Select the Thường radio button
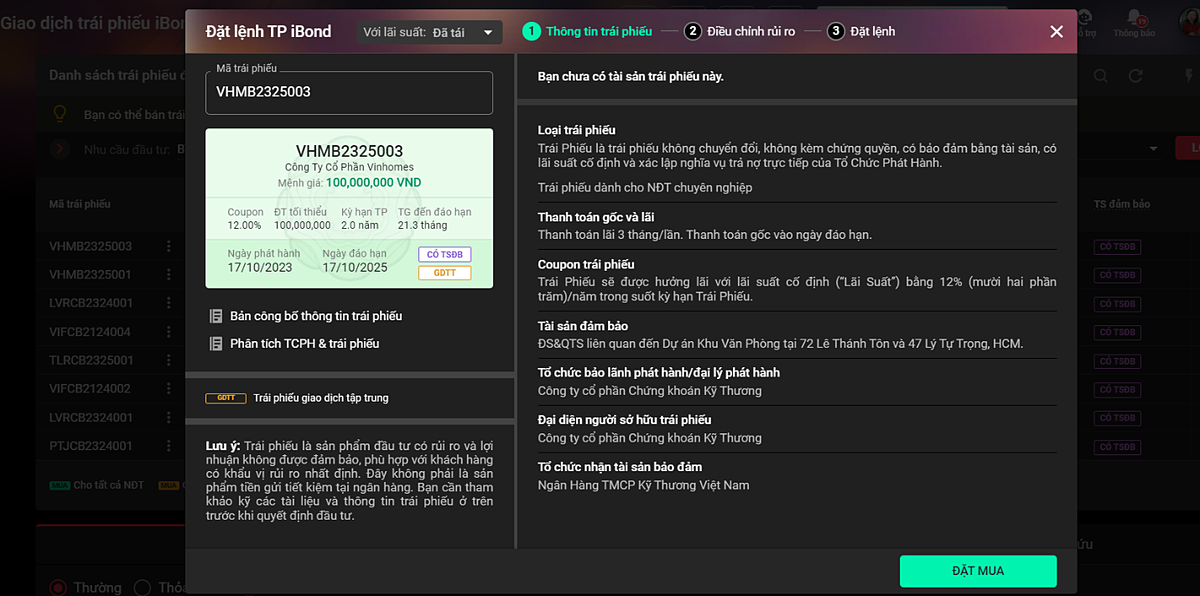Viewport: 1200px width, 596px height. coord(59,587)
